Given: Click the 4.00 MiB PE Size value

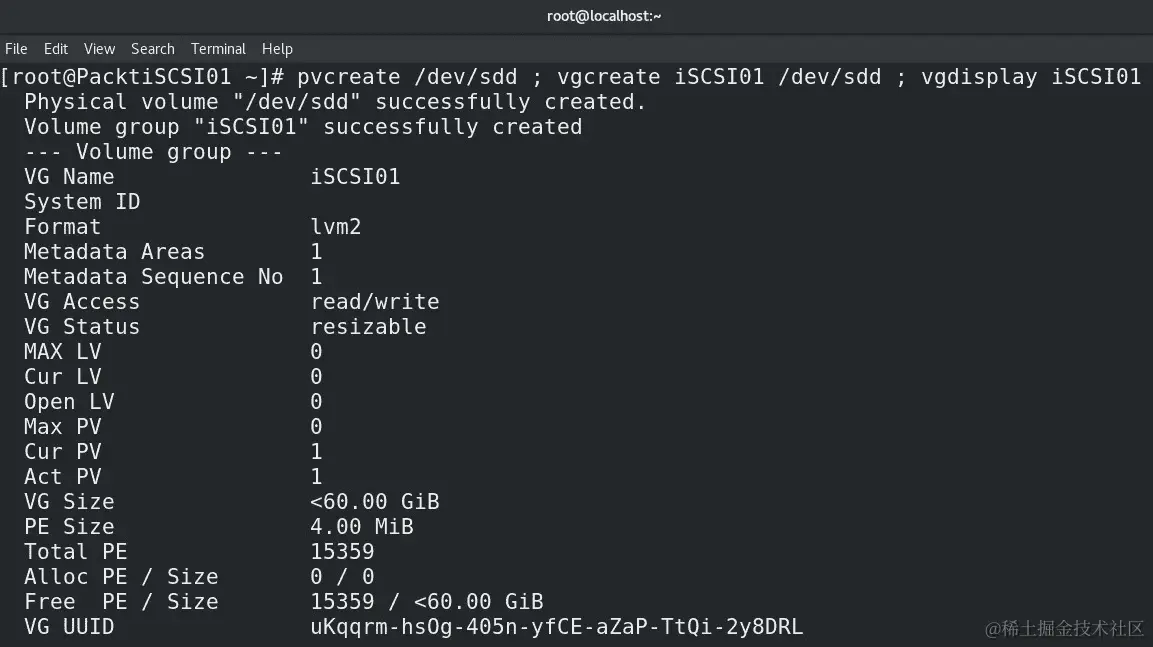Looking at the screenshot, I should tap(362, 526).
